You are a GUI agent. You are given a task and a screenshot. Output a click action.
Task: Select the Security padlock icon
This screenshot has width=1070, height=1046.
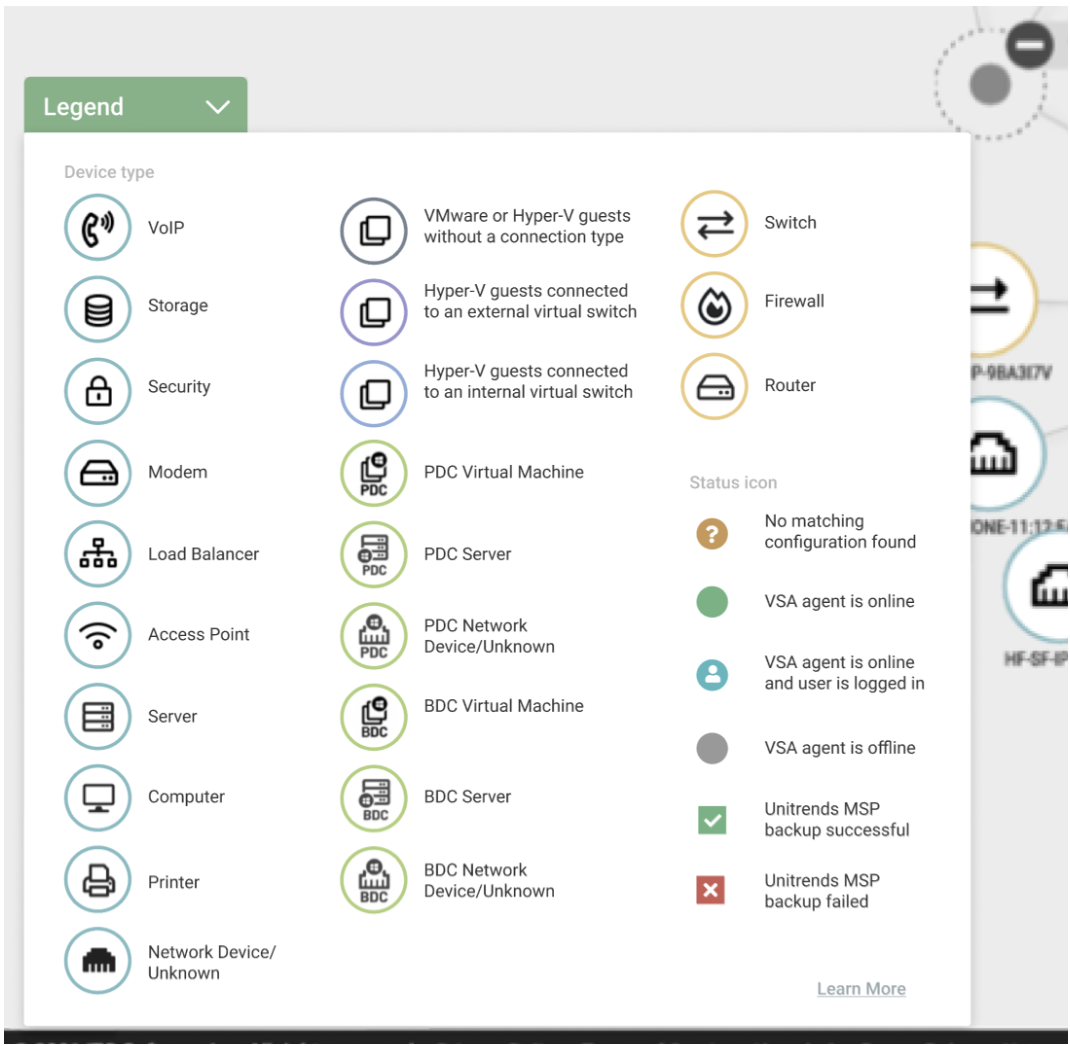point(97,386)
